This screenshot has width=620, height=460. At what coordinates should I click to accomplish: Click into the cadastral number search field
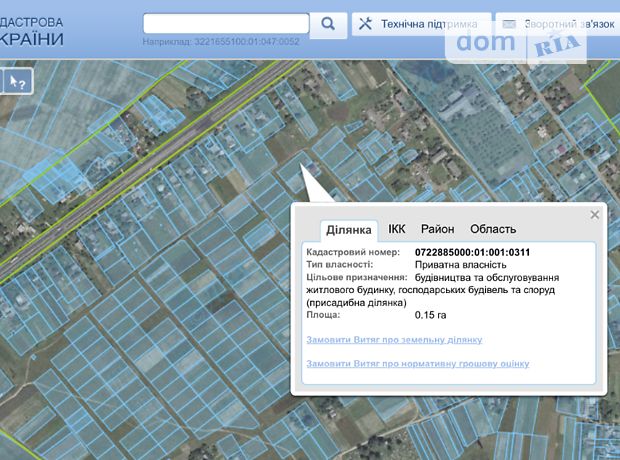click(x=226, y=24)
